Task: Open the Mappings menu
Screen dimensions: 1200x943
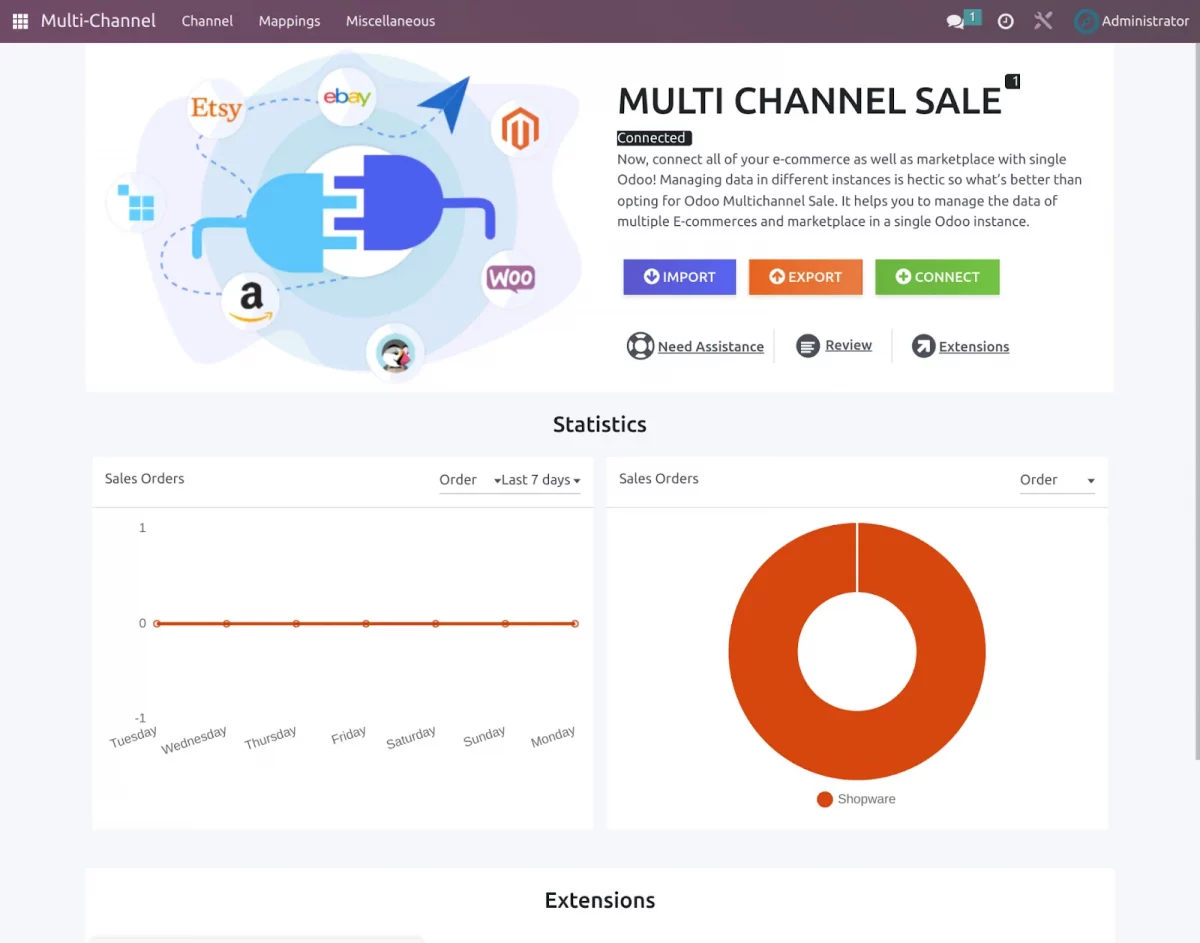Action: point(289,21)
